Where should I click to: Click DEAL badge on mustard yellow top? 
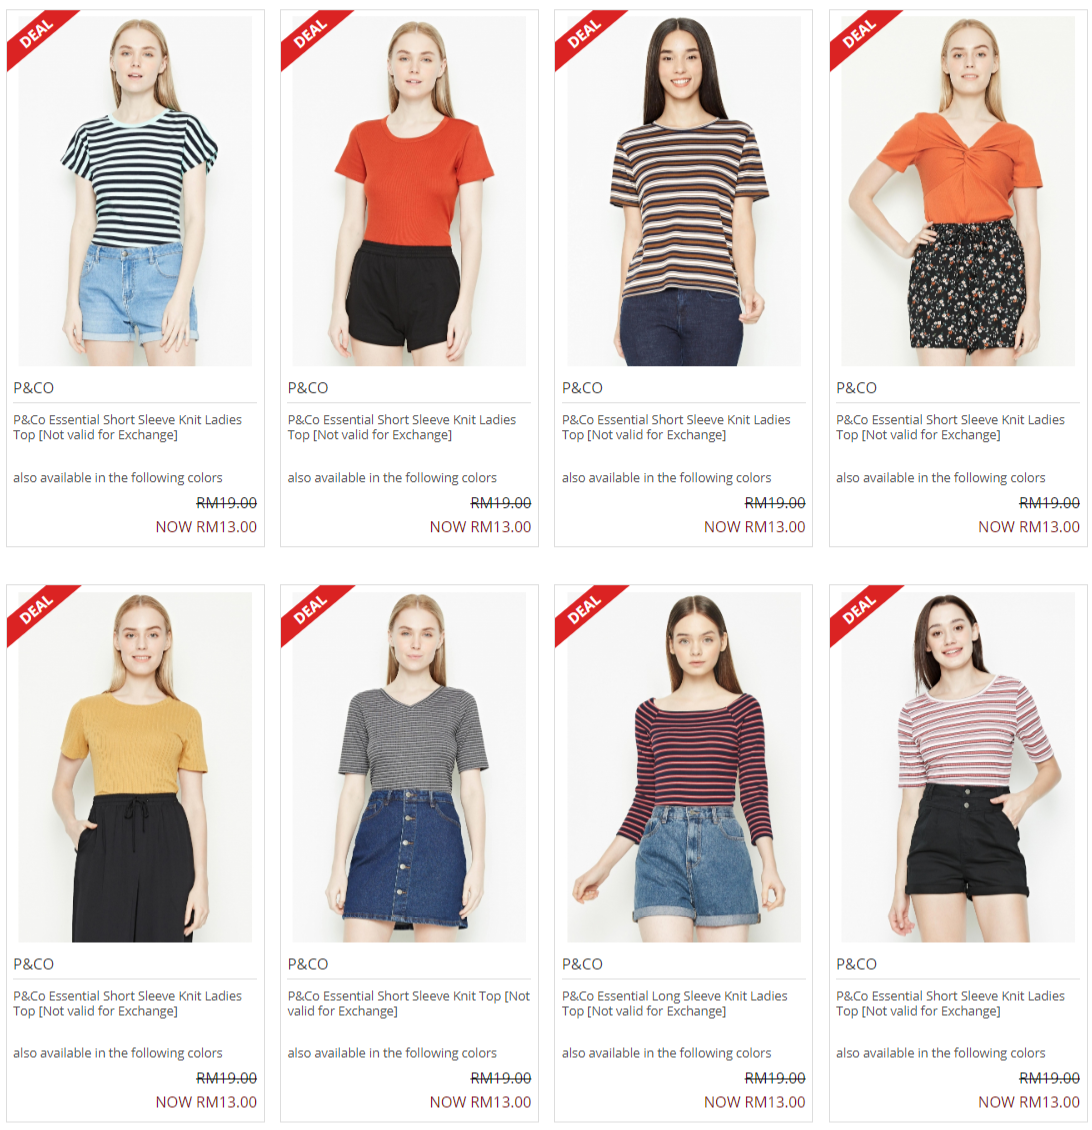[x=36, y=610]
